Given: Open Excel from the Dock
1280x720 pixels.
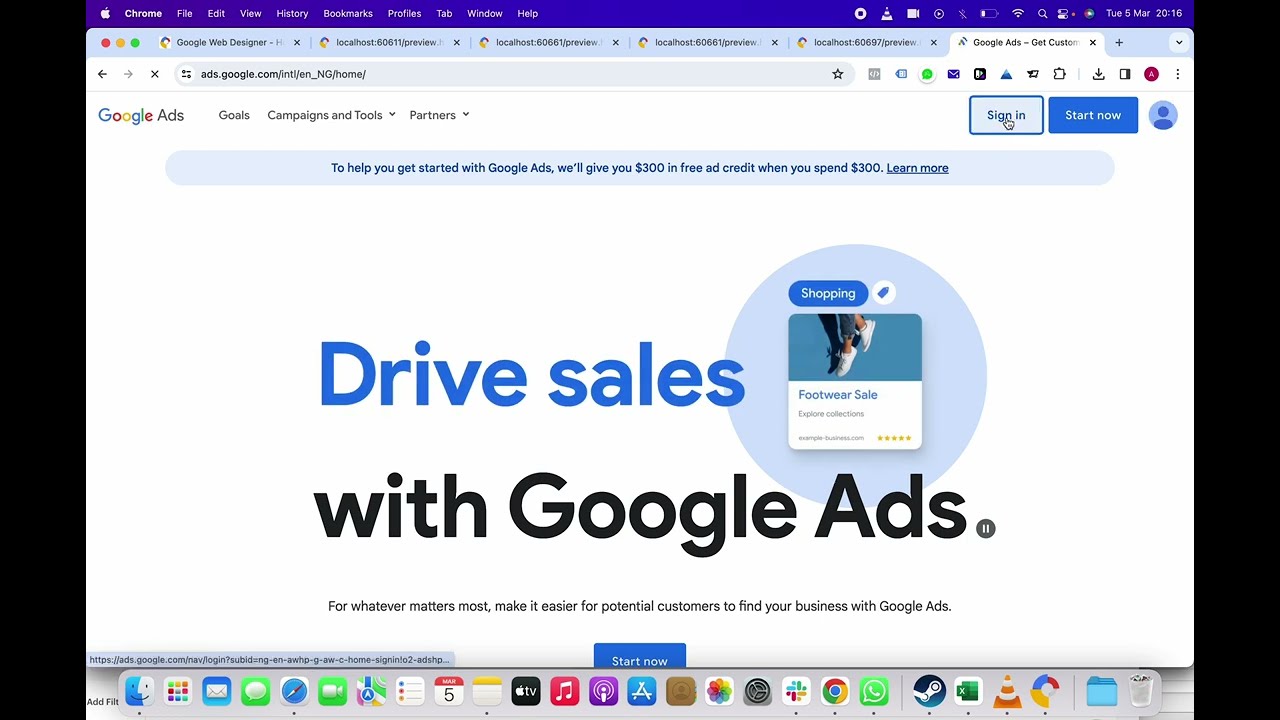Looking at the screenshot, I should click(x=967, y=691).
